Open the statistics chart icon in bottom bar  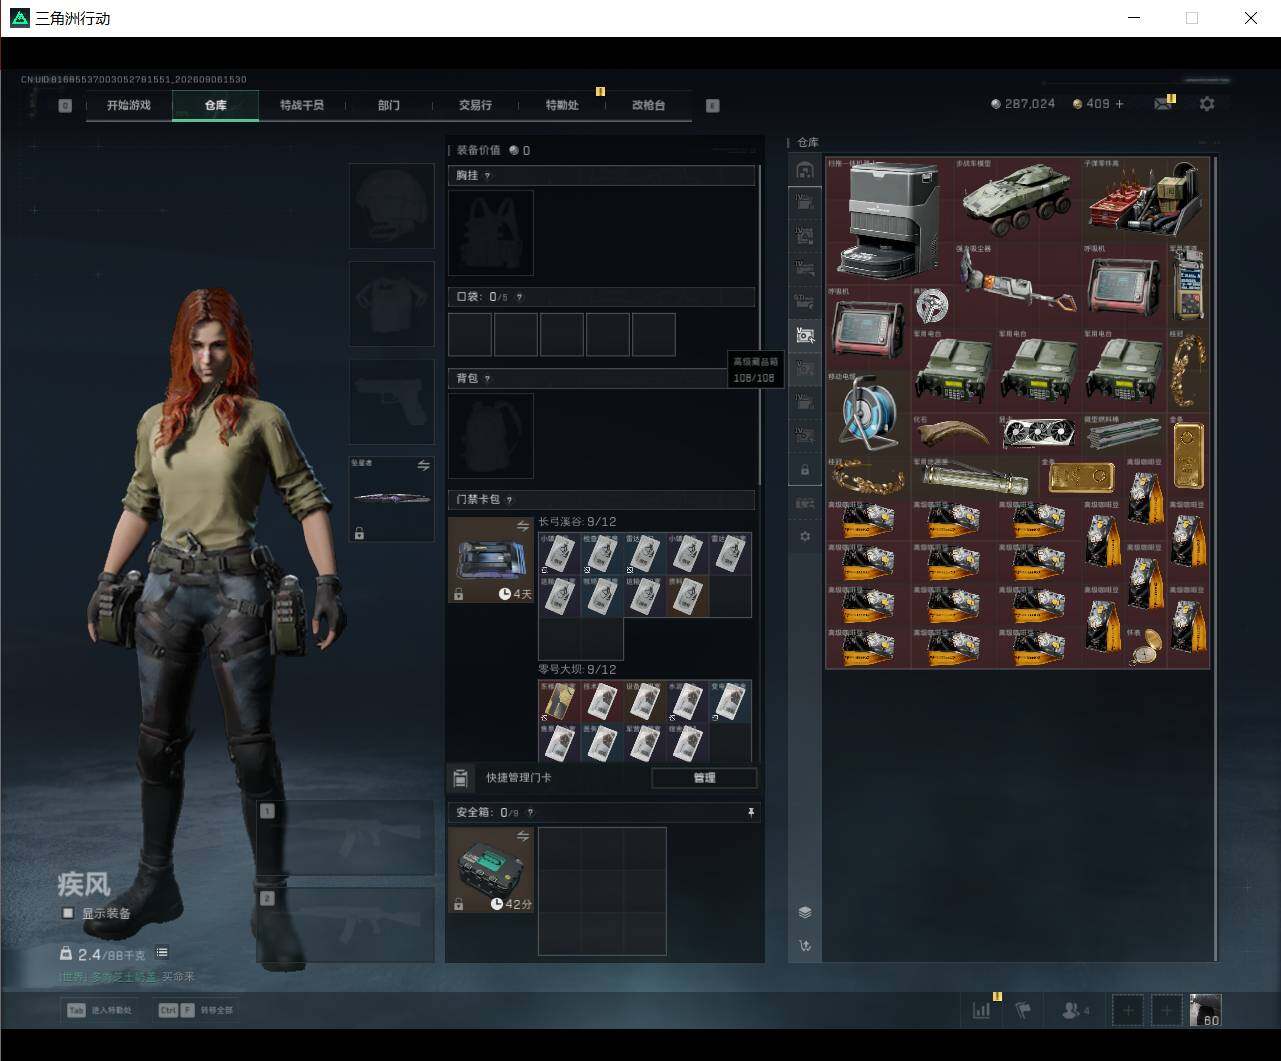[x=982, y=1010]
